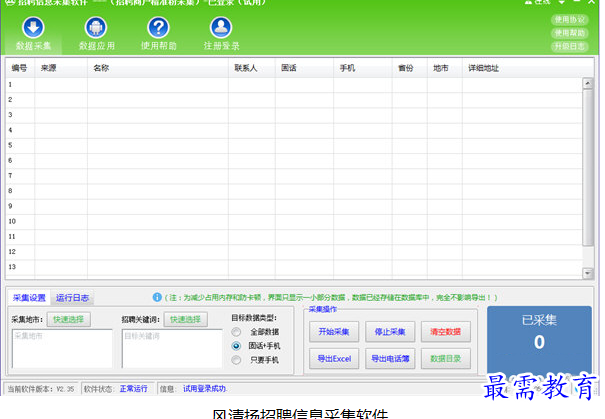The width and height of the screenshot is (605, 419).
Task: Click the blue info icon before the note
Action: [x=157, y=297]
